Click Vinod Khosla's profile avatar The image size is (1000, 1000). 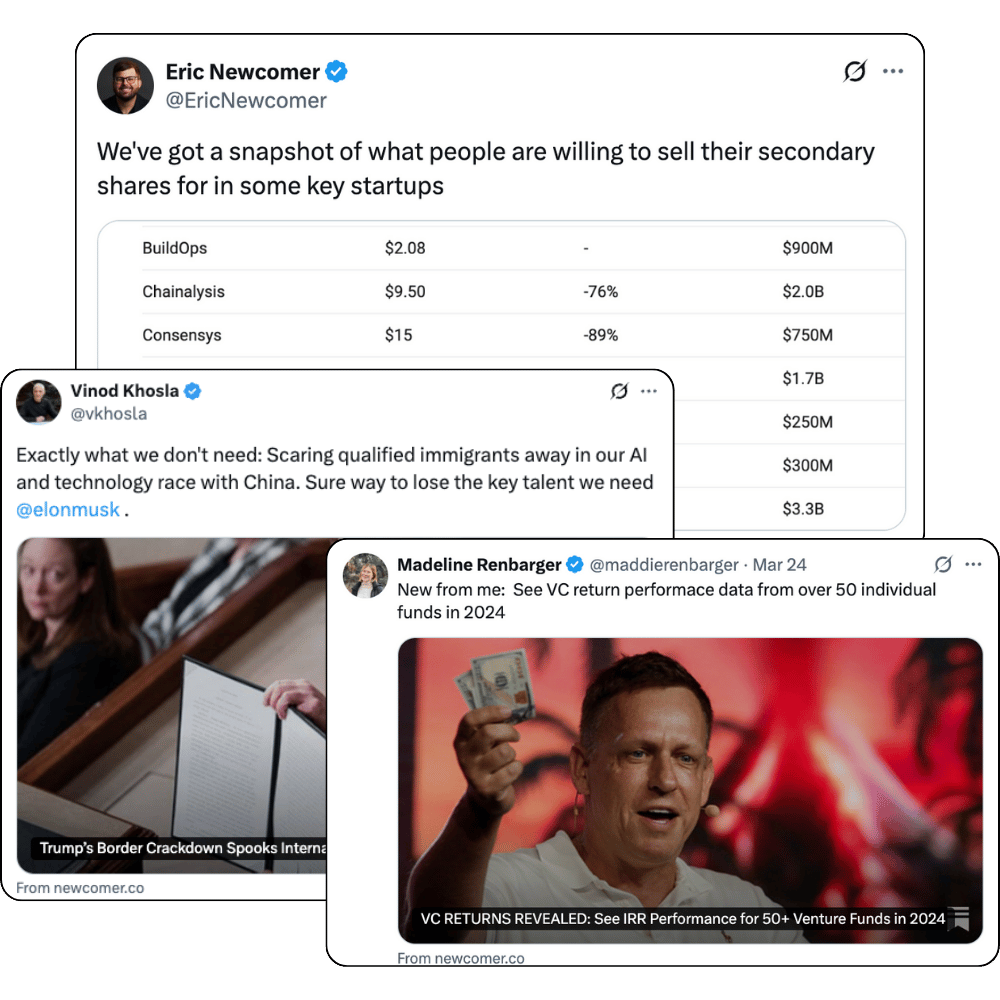[x=39, y=402]
